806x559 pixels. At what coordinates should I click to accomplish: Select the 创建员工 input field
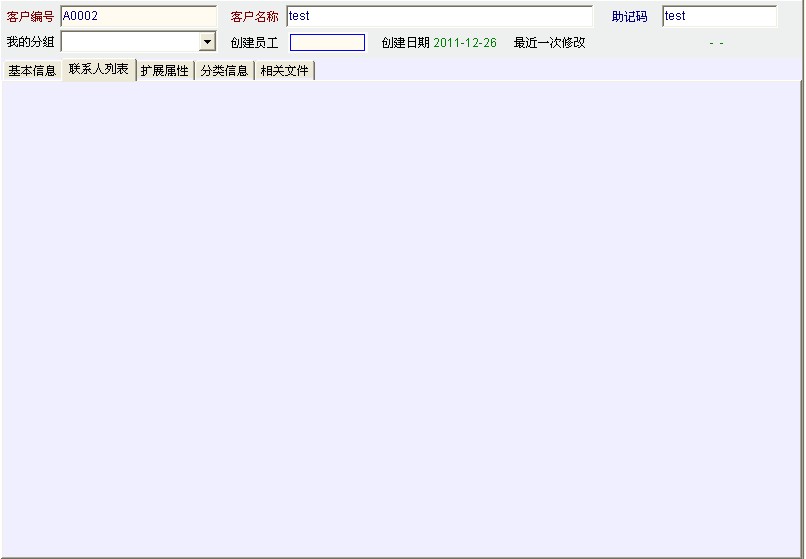tap(327, 43)
